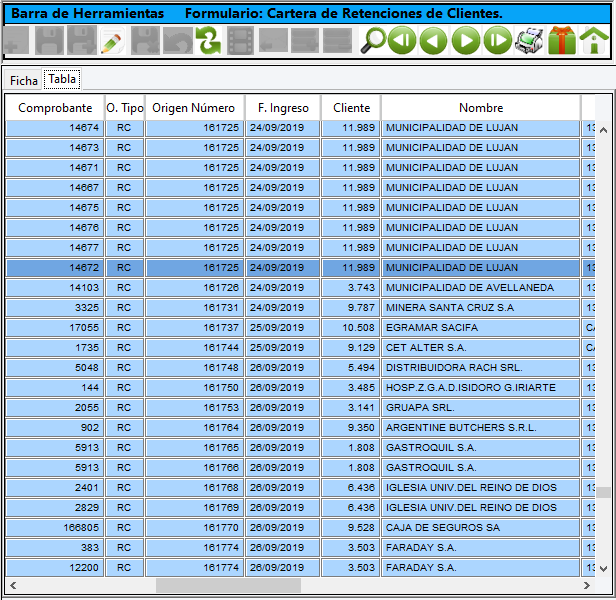Click the green gift box icon
Screen dimensions: 616x600
click(562, 40)
